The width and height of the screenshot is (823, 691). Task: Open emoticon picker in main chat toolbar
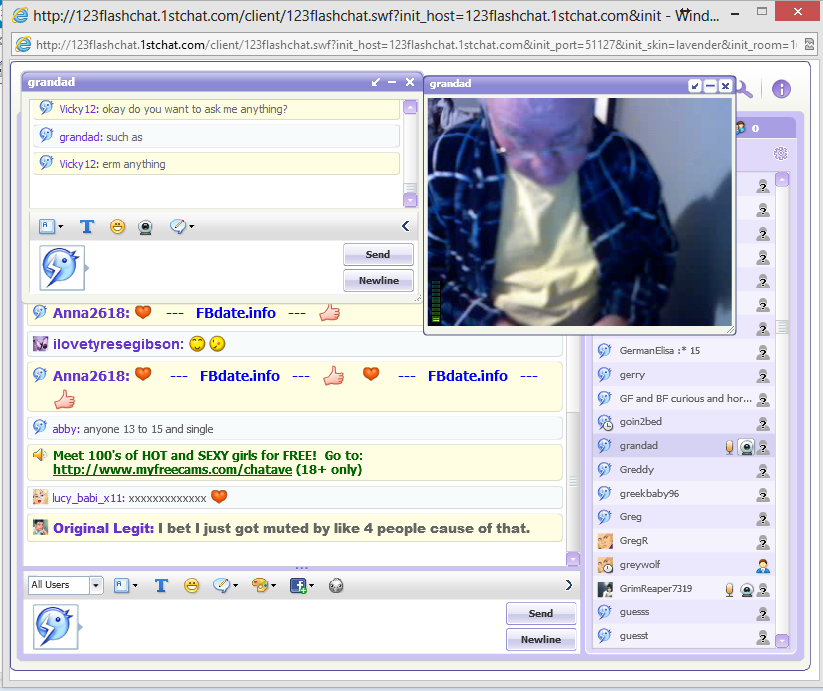point(191,586)
